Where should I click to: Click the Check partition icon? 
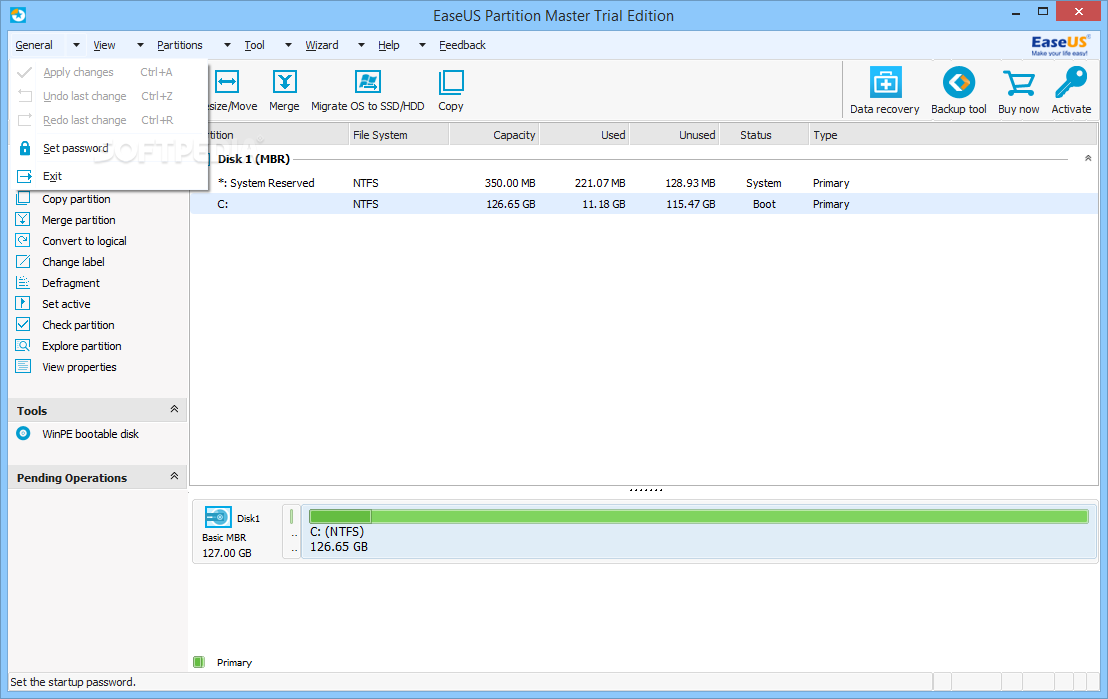23,324
